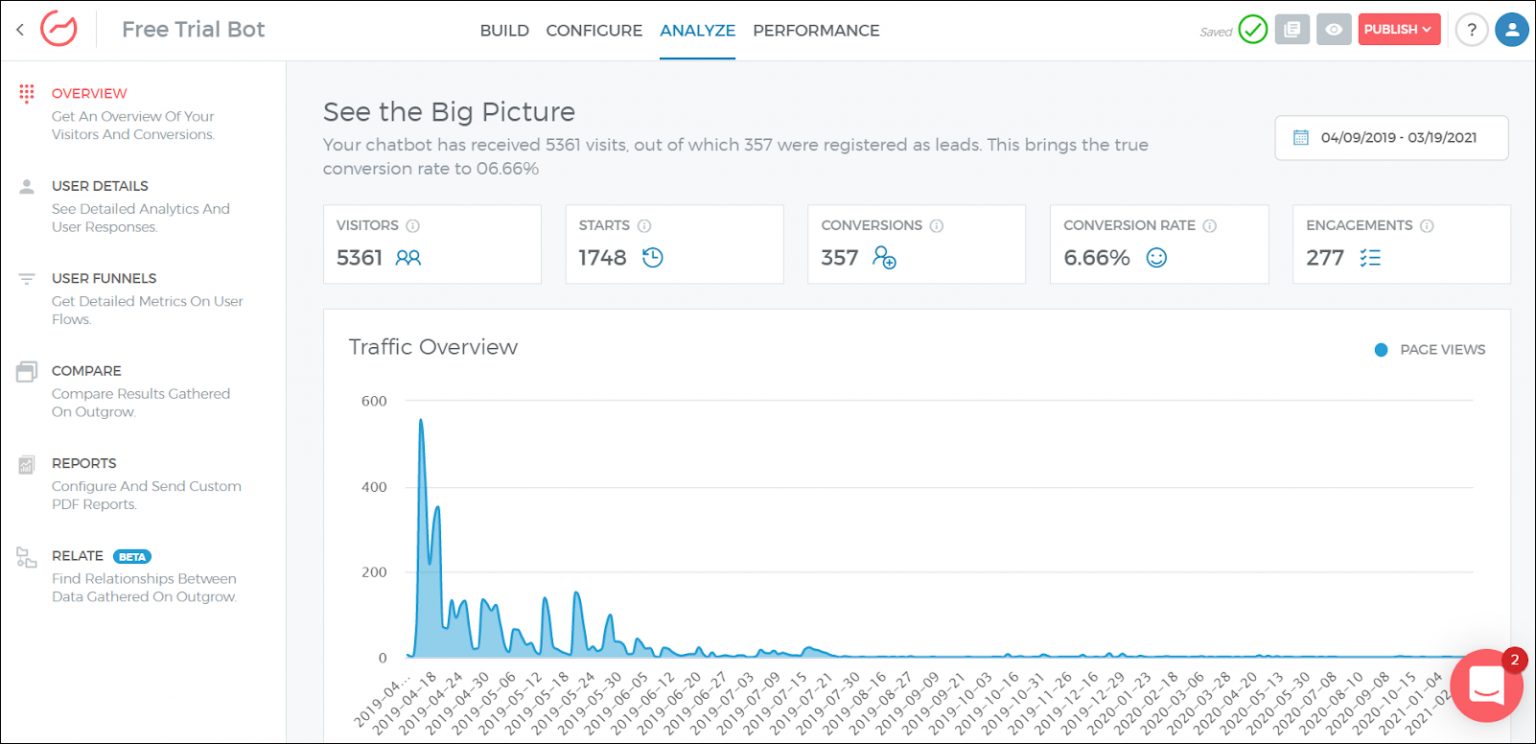The height and width of the screenshot is (744, 1536).
Task: Switch to the Build tab
Action: (504, 31)
